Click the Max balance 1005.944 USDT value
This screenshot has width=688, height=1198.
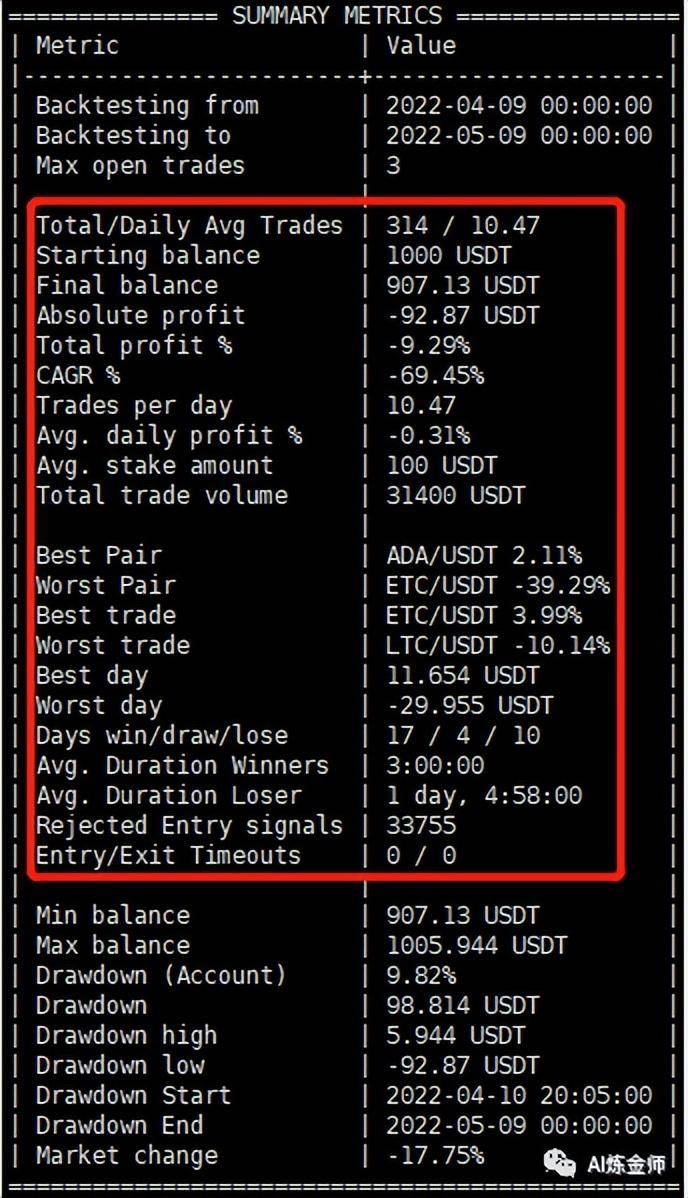pyautogui.click(x=477, y=945)
